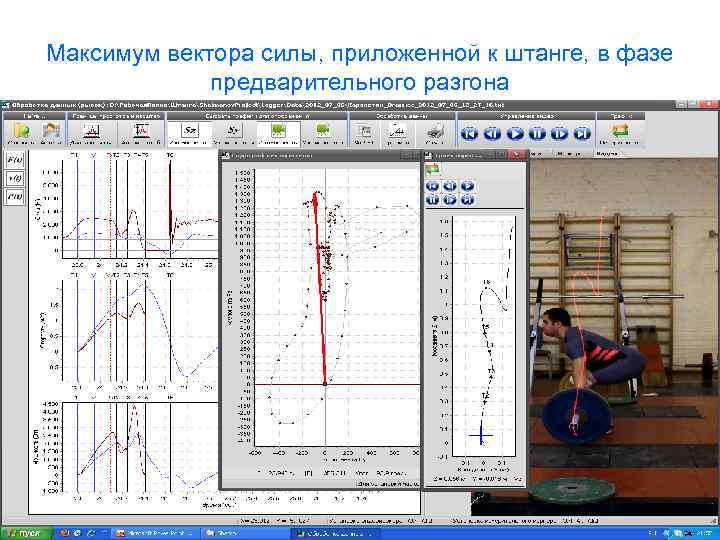Image resolution: width=720 pixels, height=540 pixels.
Task: Click the system tray clock
Action: pos(704,534)
